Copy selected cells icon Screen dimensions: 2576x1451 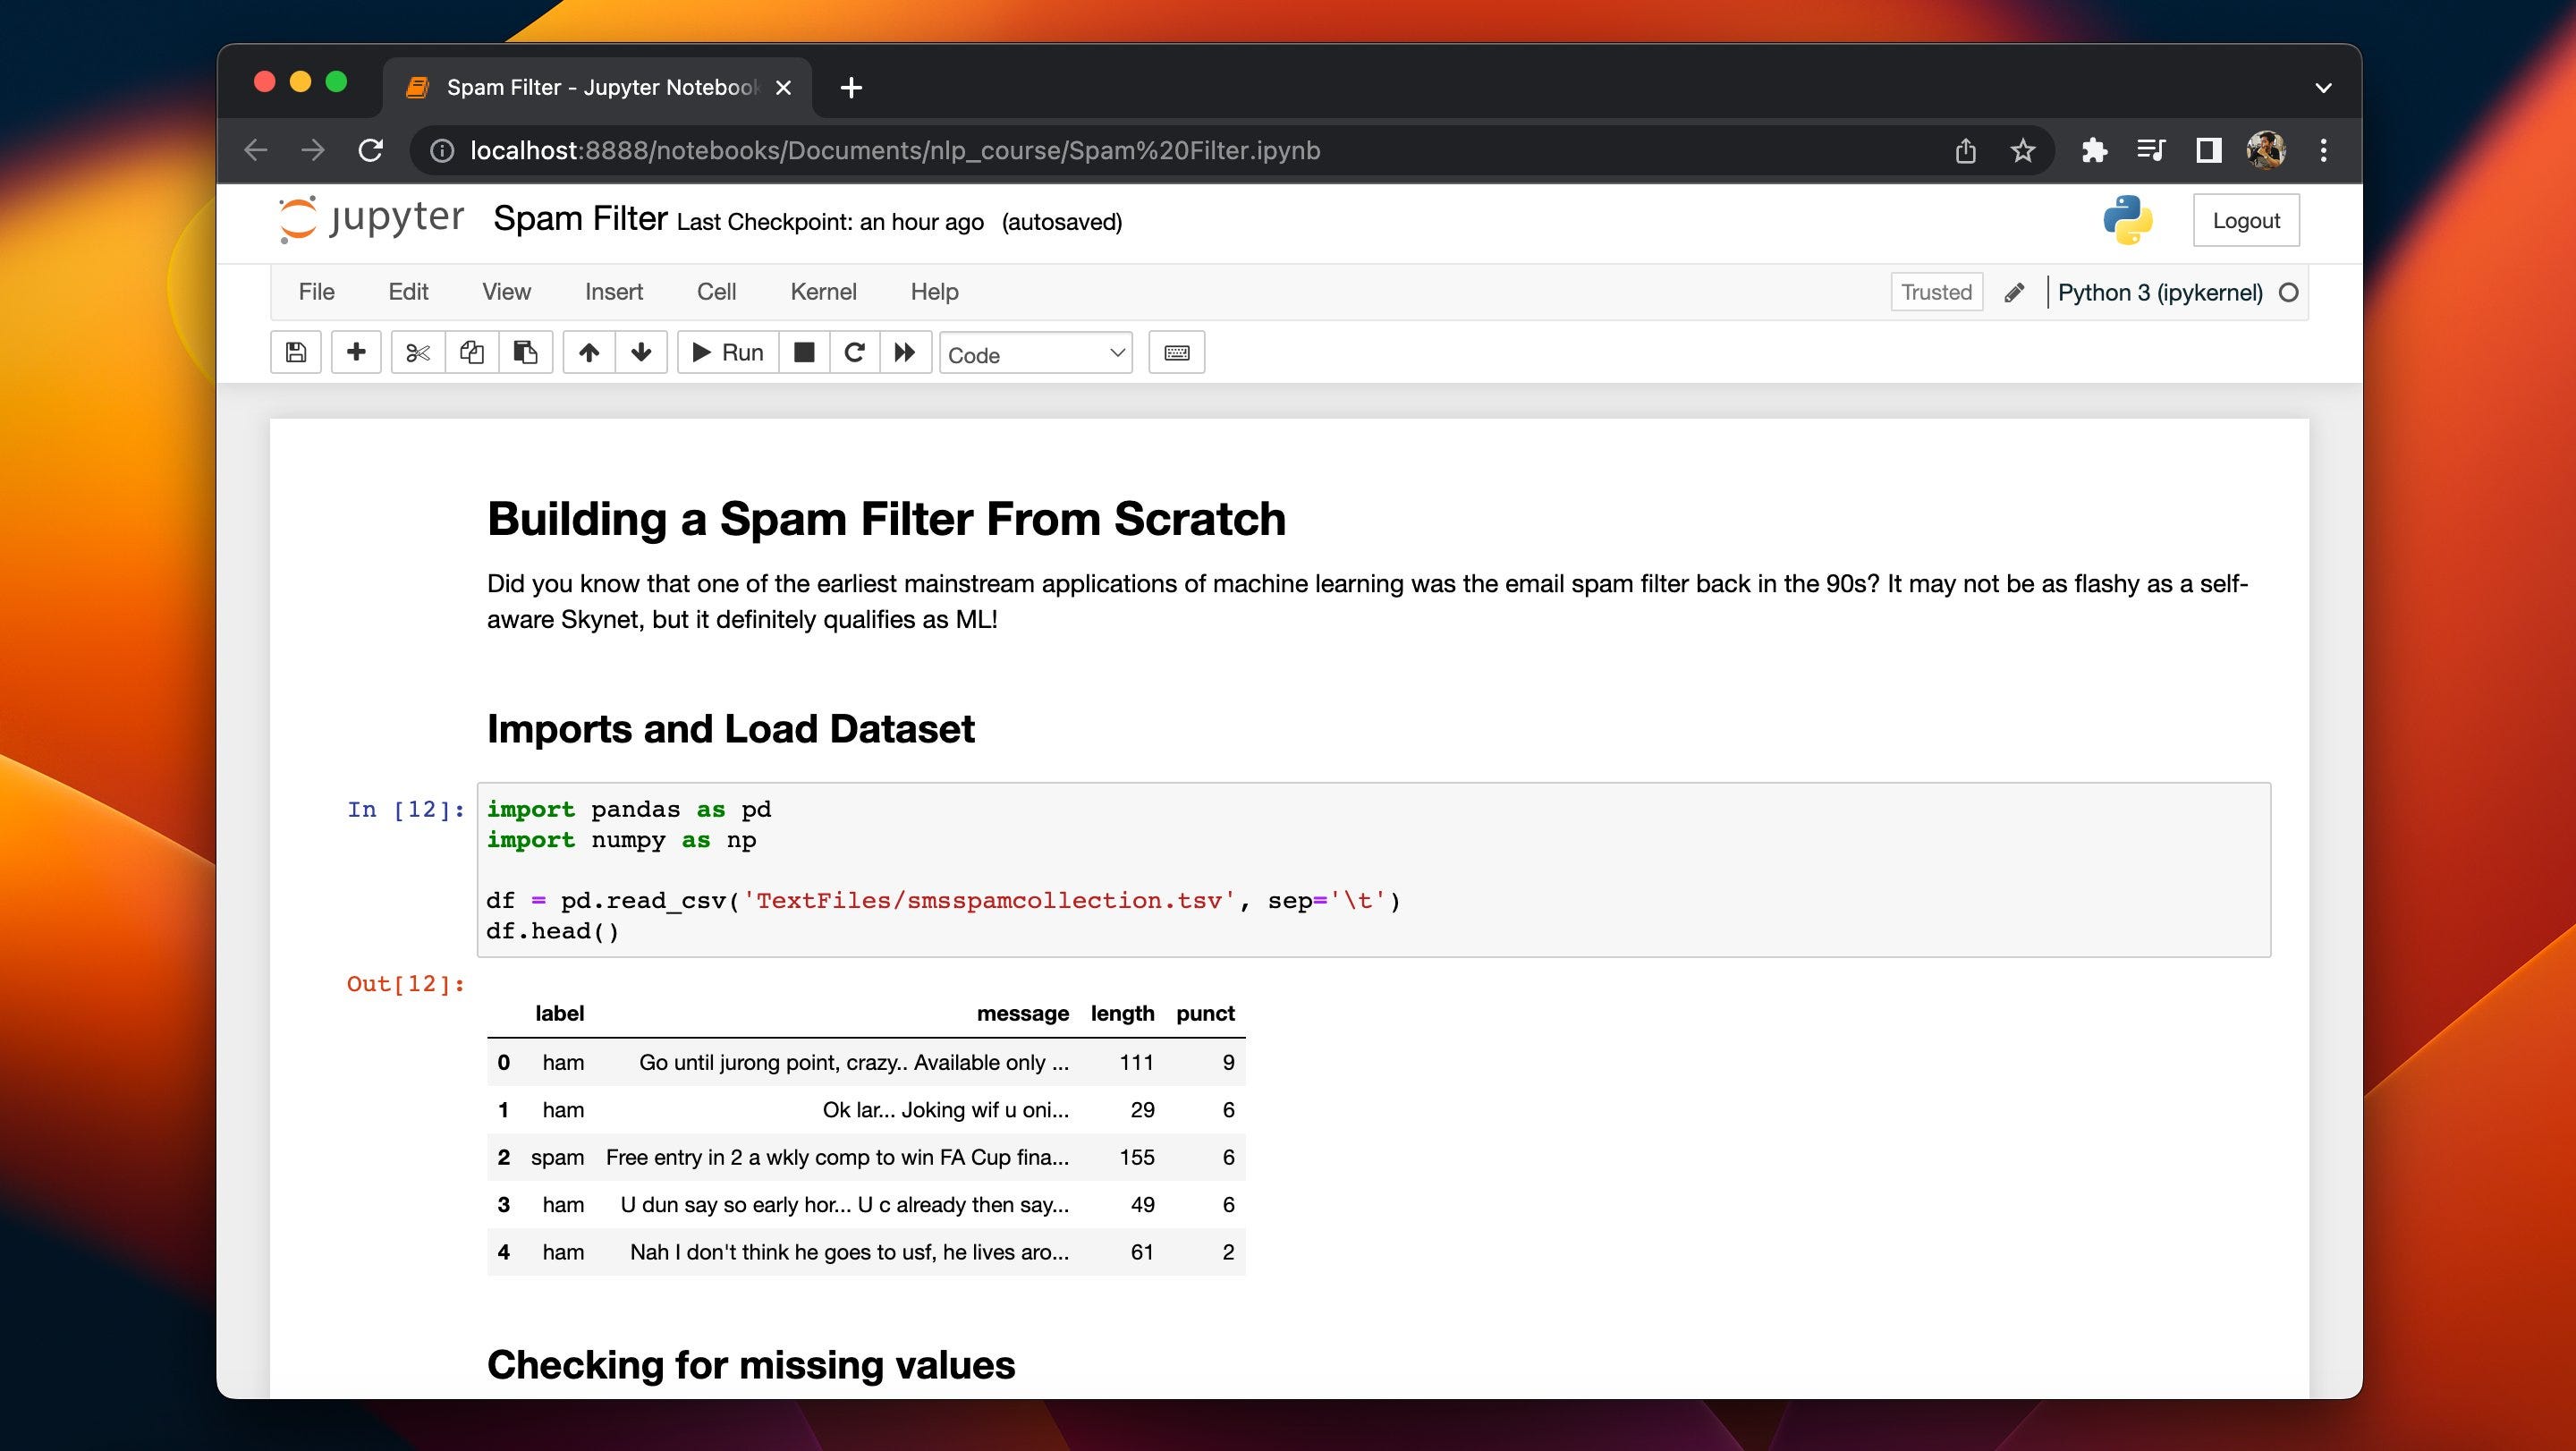[471, 352]
